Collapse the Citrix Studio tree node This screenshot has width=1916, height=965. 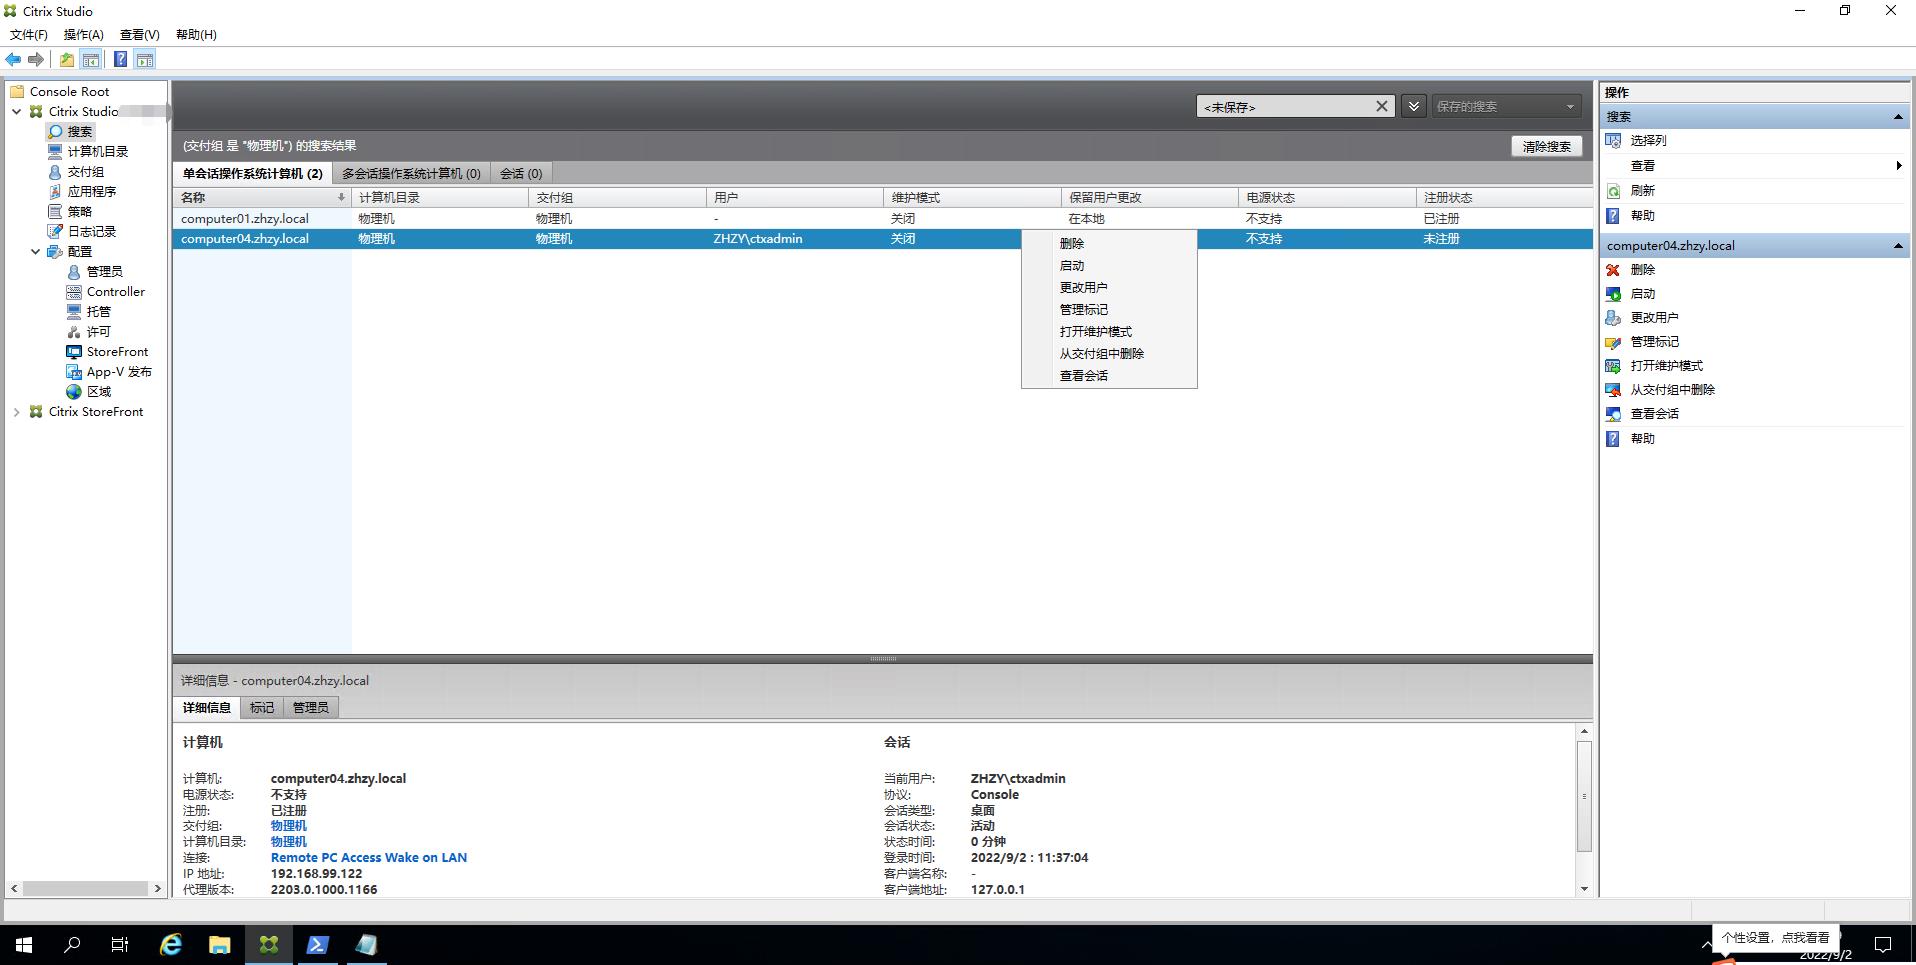tap(17, 112)
